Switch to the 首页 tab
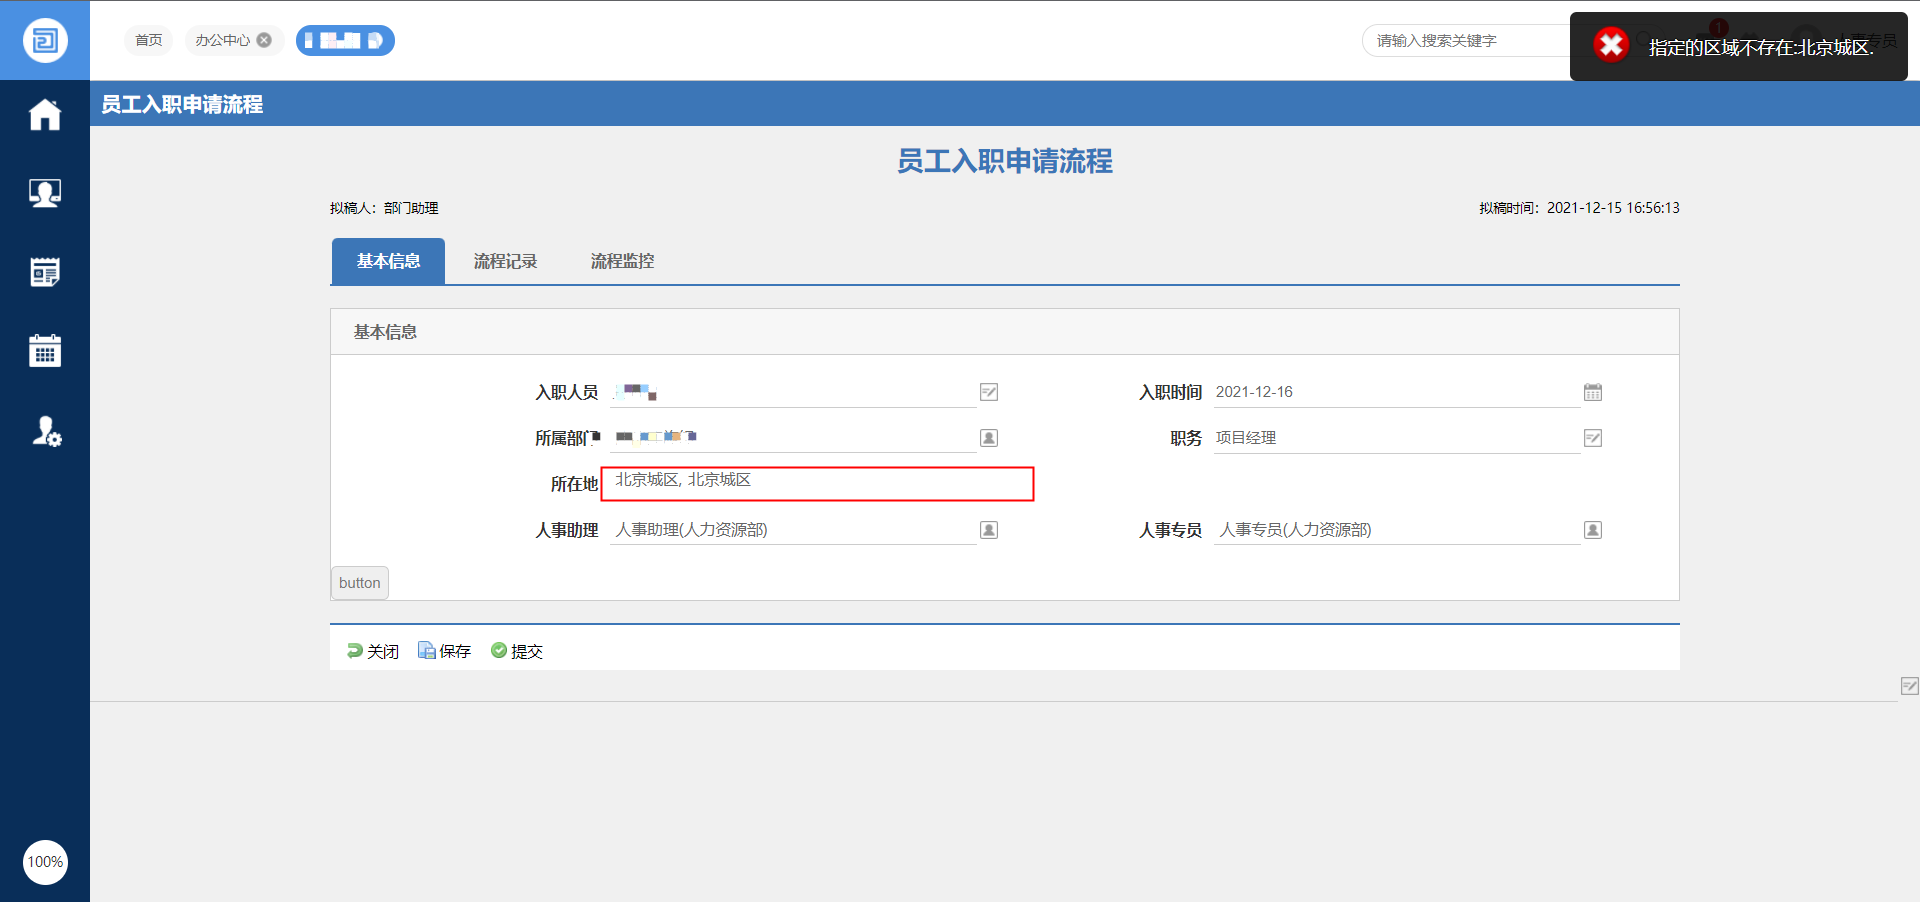The height and width of the screenshot is (902, 1920). tap(149, 40)
